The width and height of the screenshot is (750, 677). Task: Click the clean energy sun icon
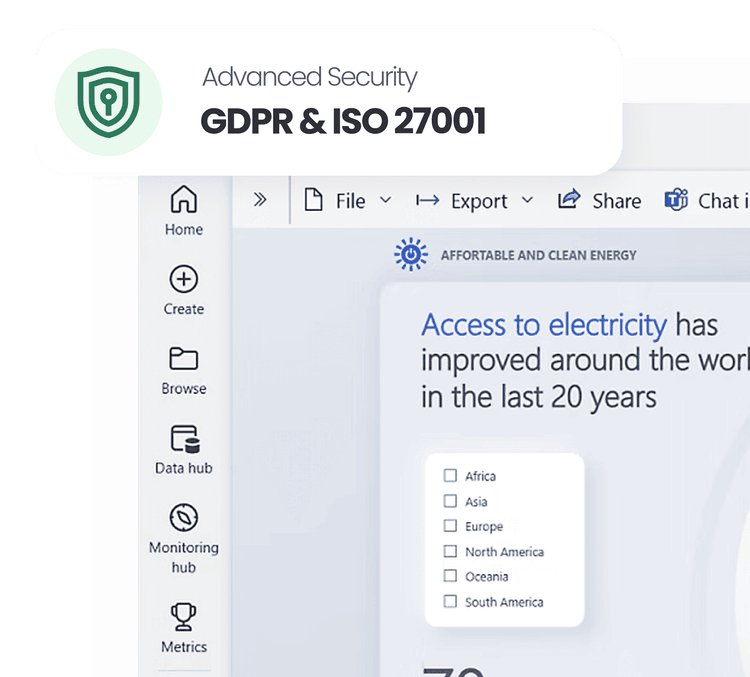click(x=411, y=255)
